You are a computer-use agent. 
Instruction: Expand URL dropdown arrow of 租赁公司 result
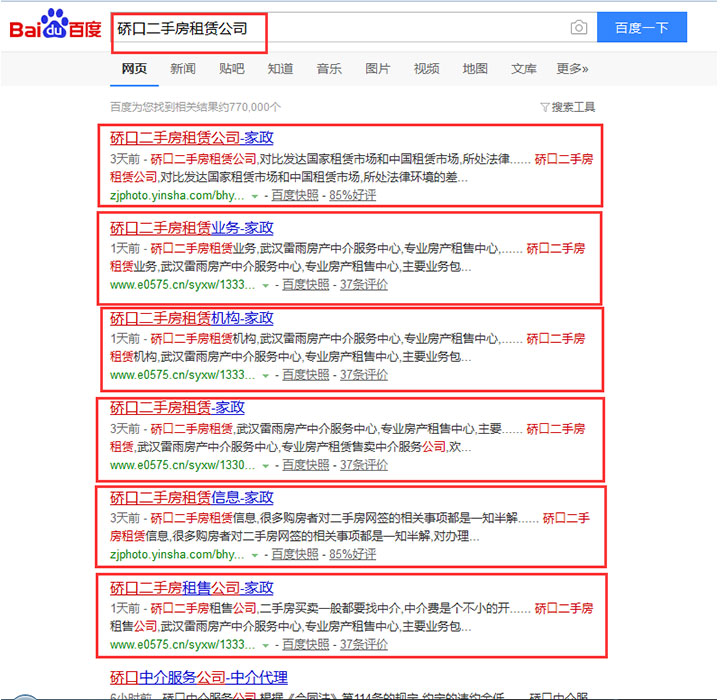coord(255,197)
